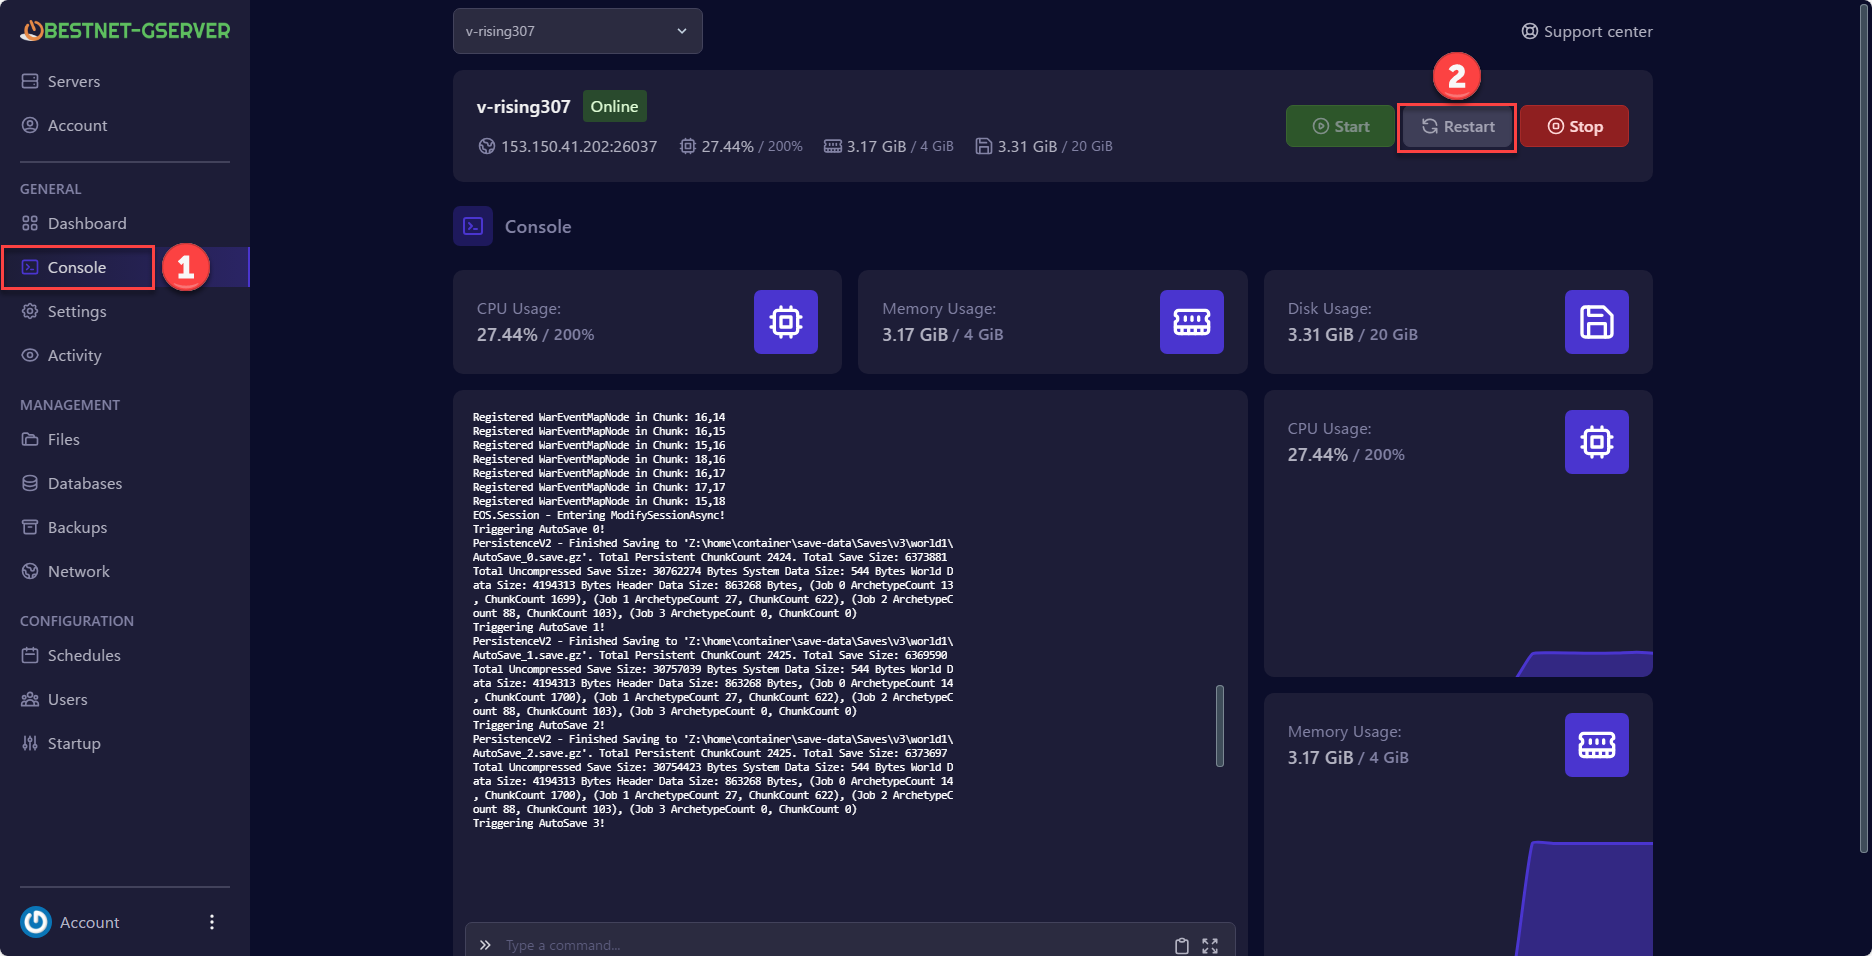Open the Files manager
The image size is (1872, 956).
click(63, 439)
